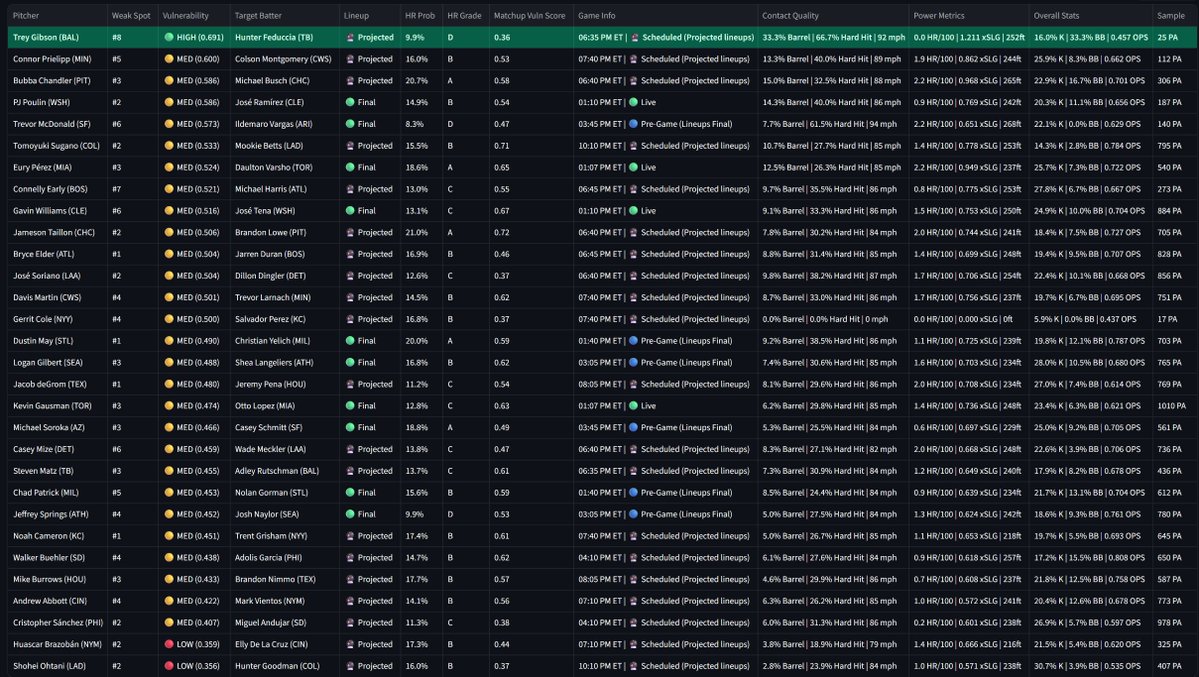Click the Matchup Vuln Score column header
Screen dimensions: 1199x677
tap(529, 15)
